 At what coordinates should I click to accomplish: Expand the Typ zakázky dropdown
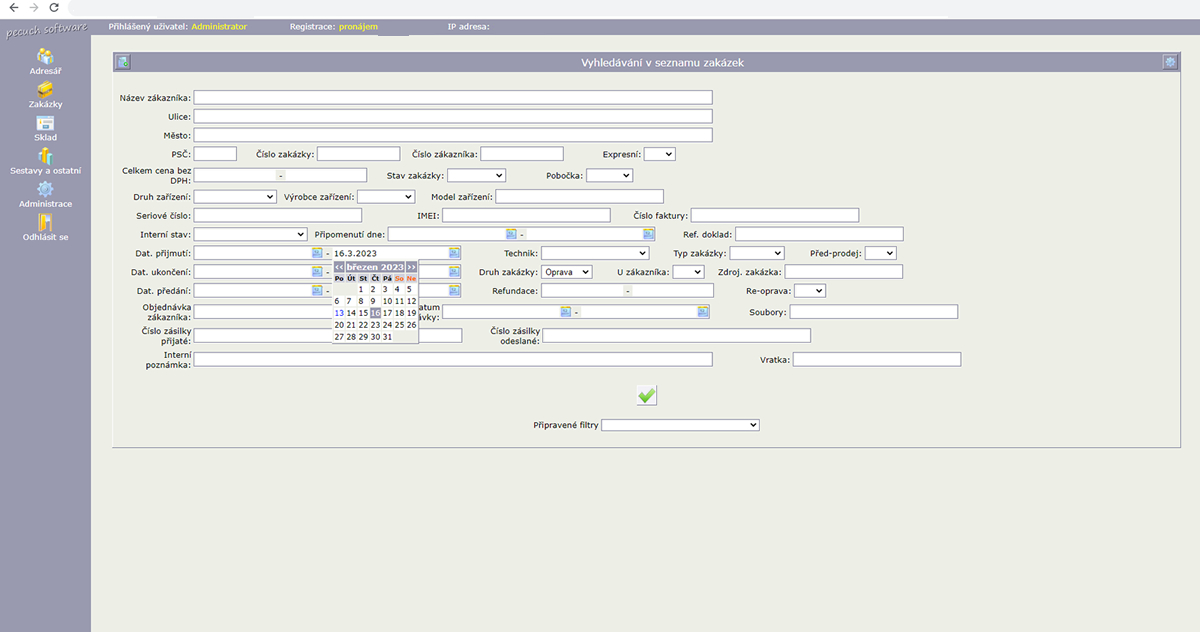click(x=757, y=253)
